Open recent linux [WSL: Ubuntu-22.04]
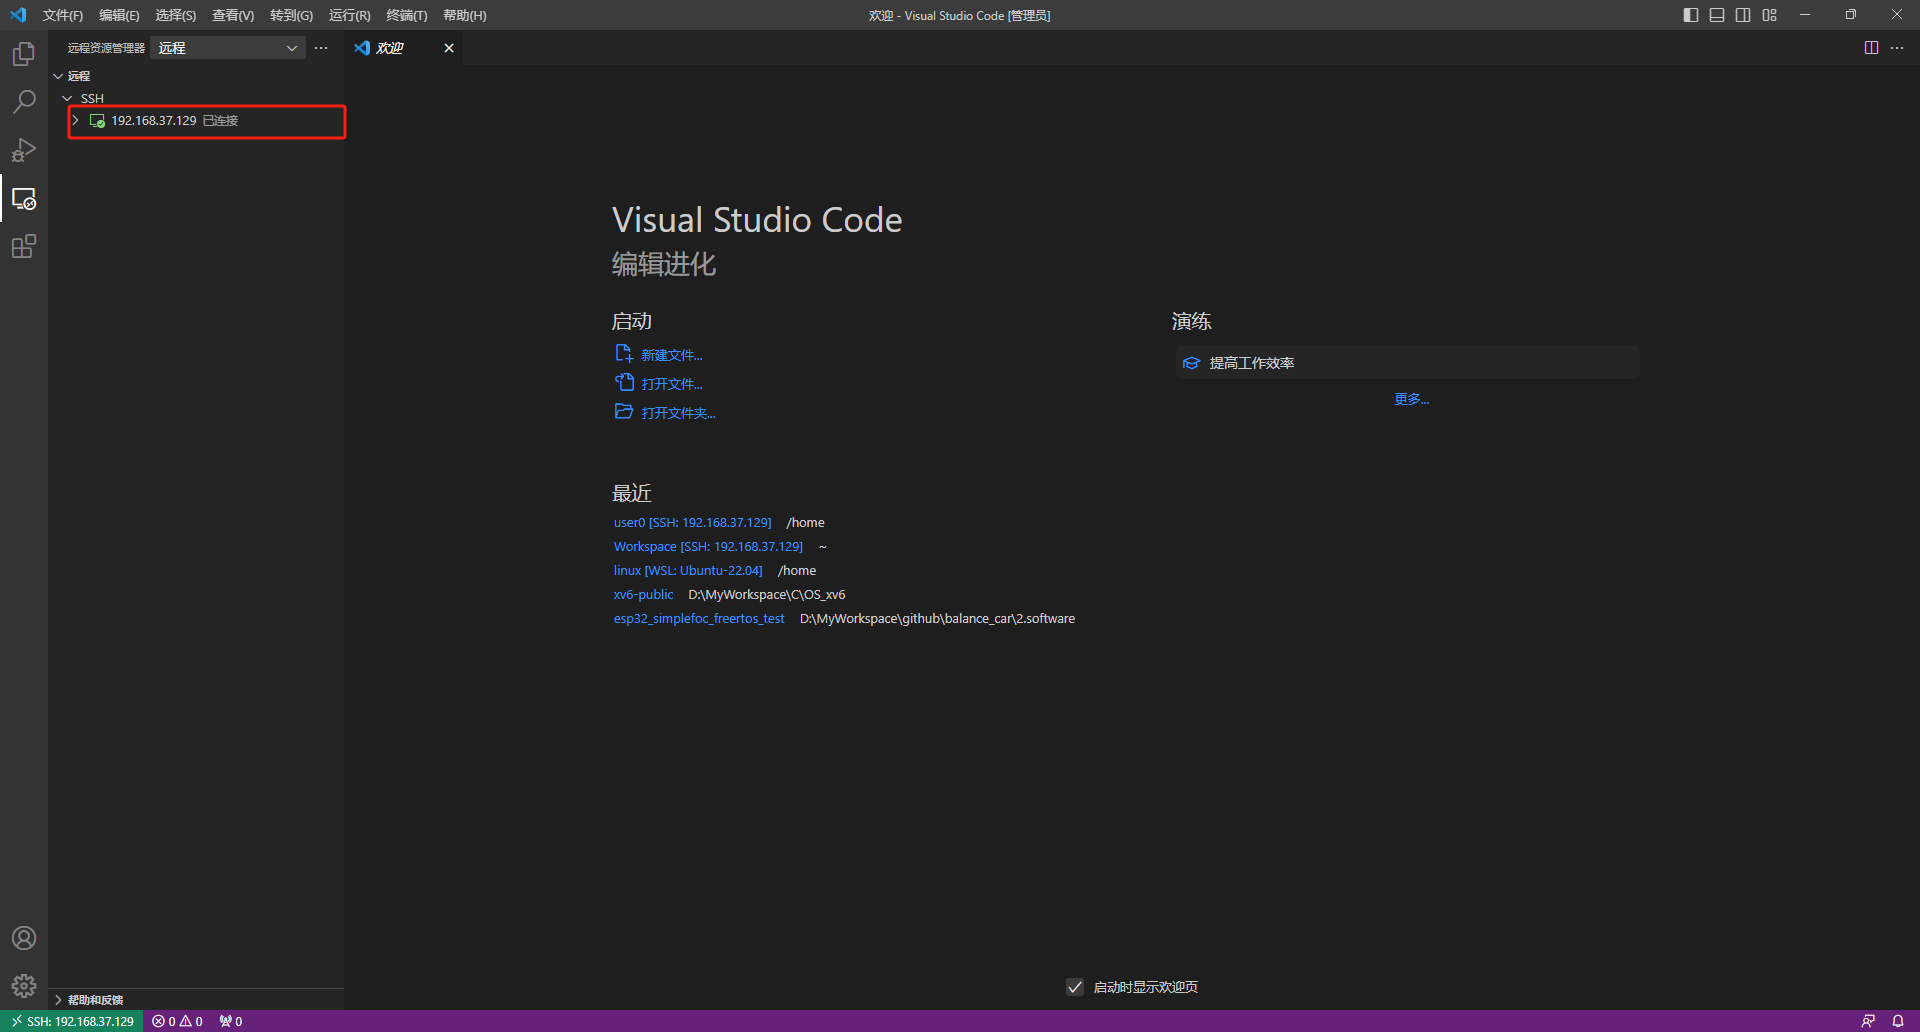Viewport: 1920px width, 1032px height. [x=688, y=571]
